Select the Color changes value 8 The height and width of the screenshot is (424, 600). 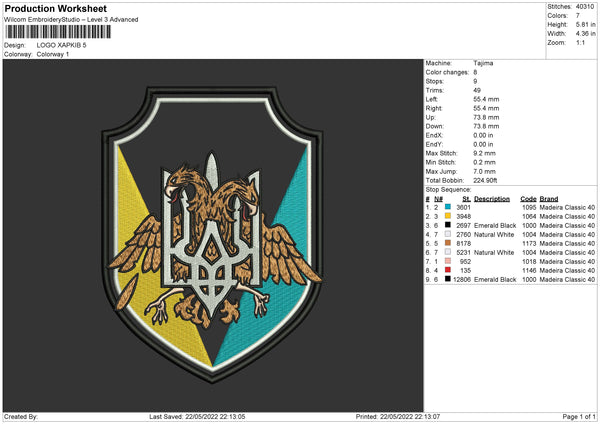click(475, 72)
